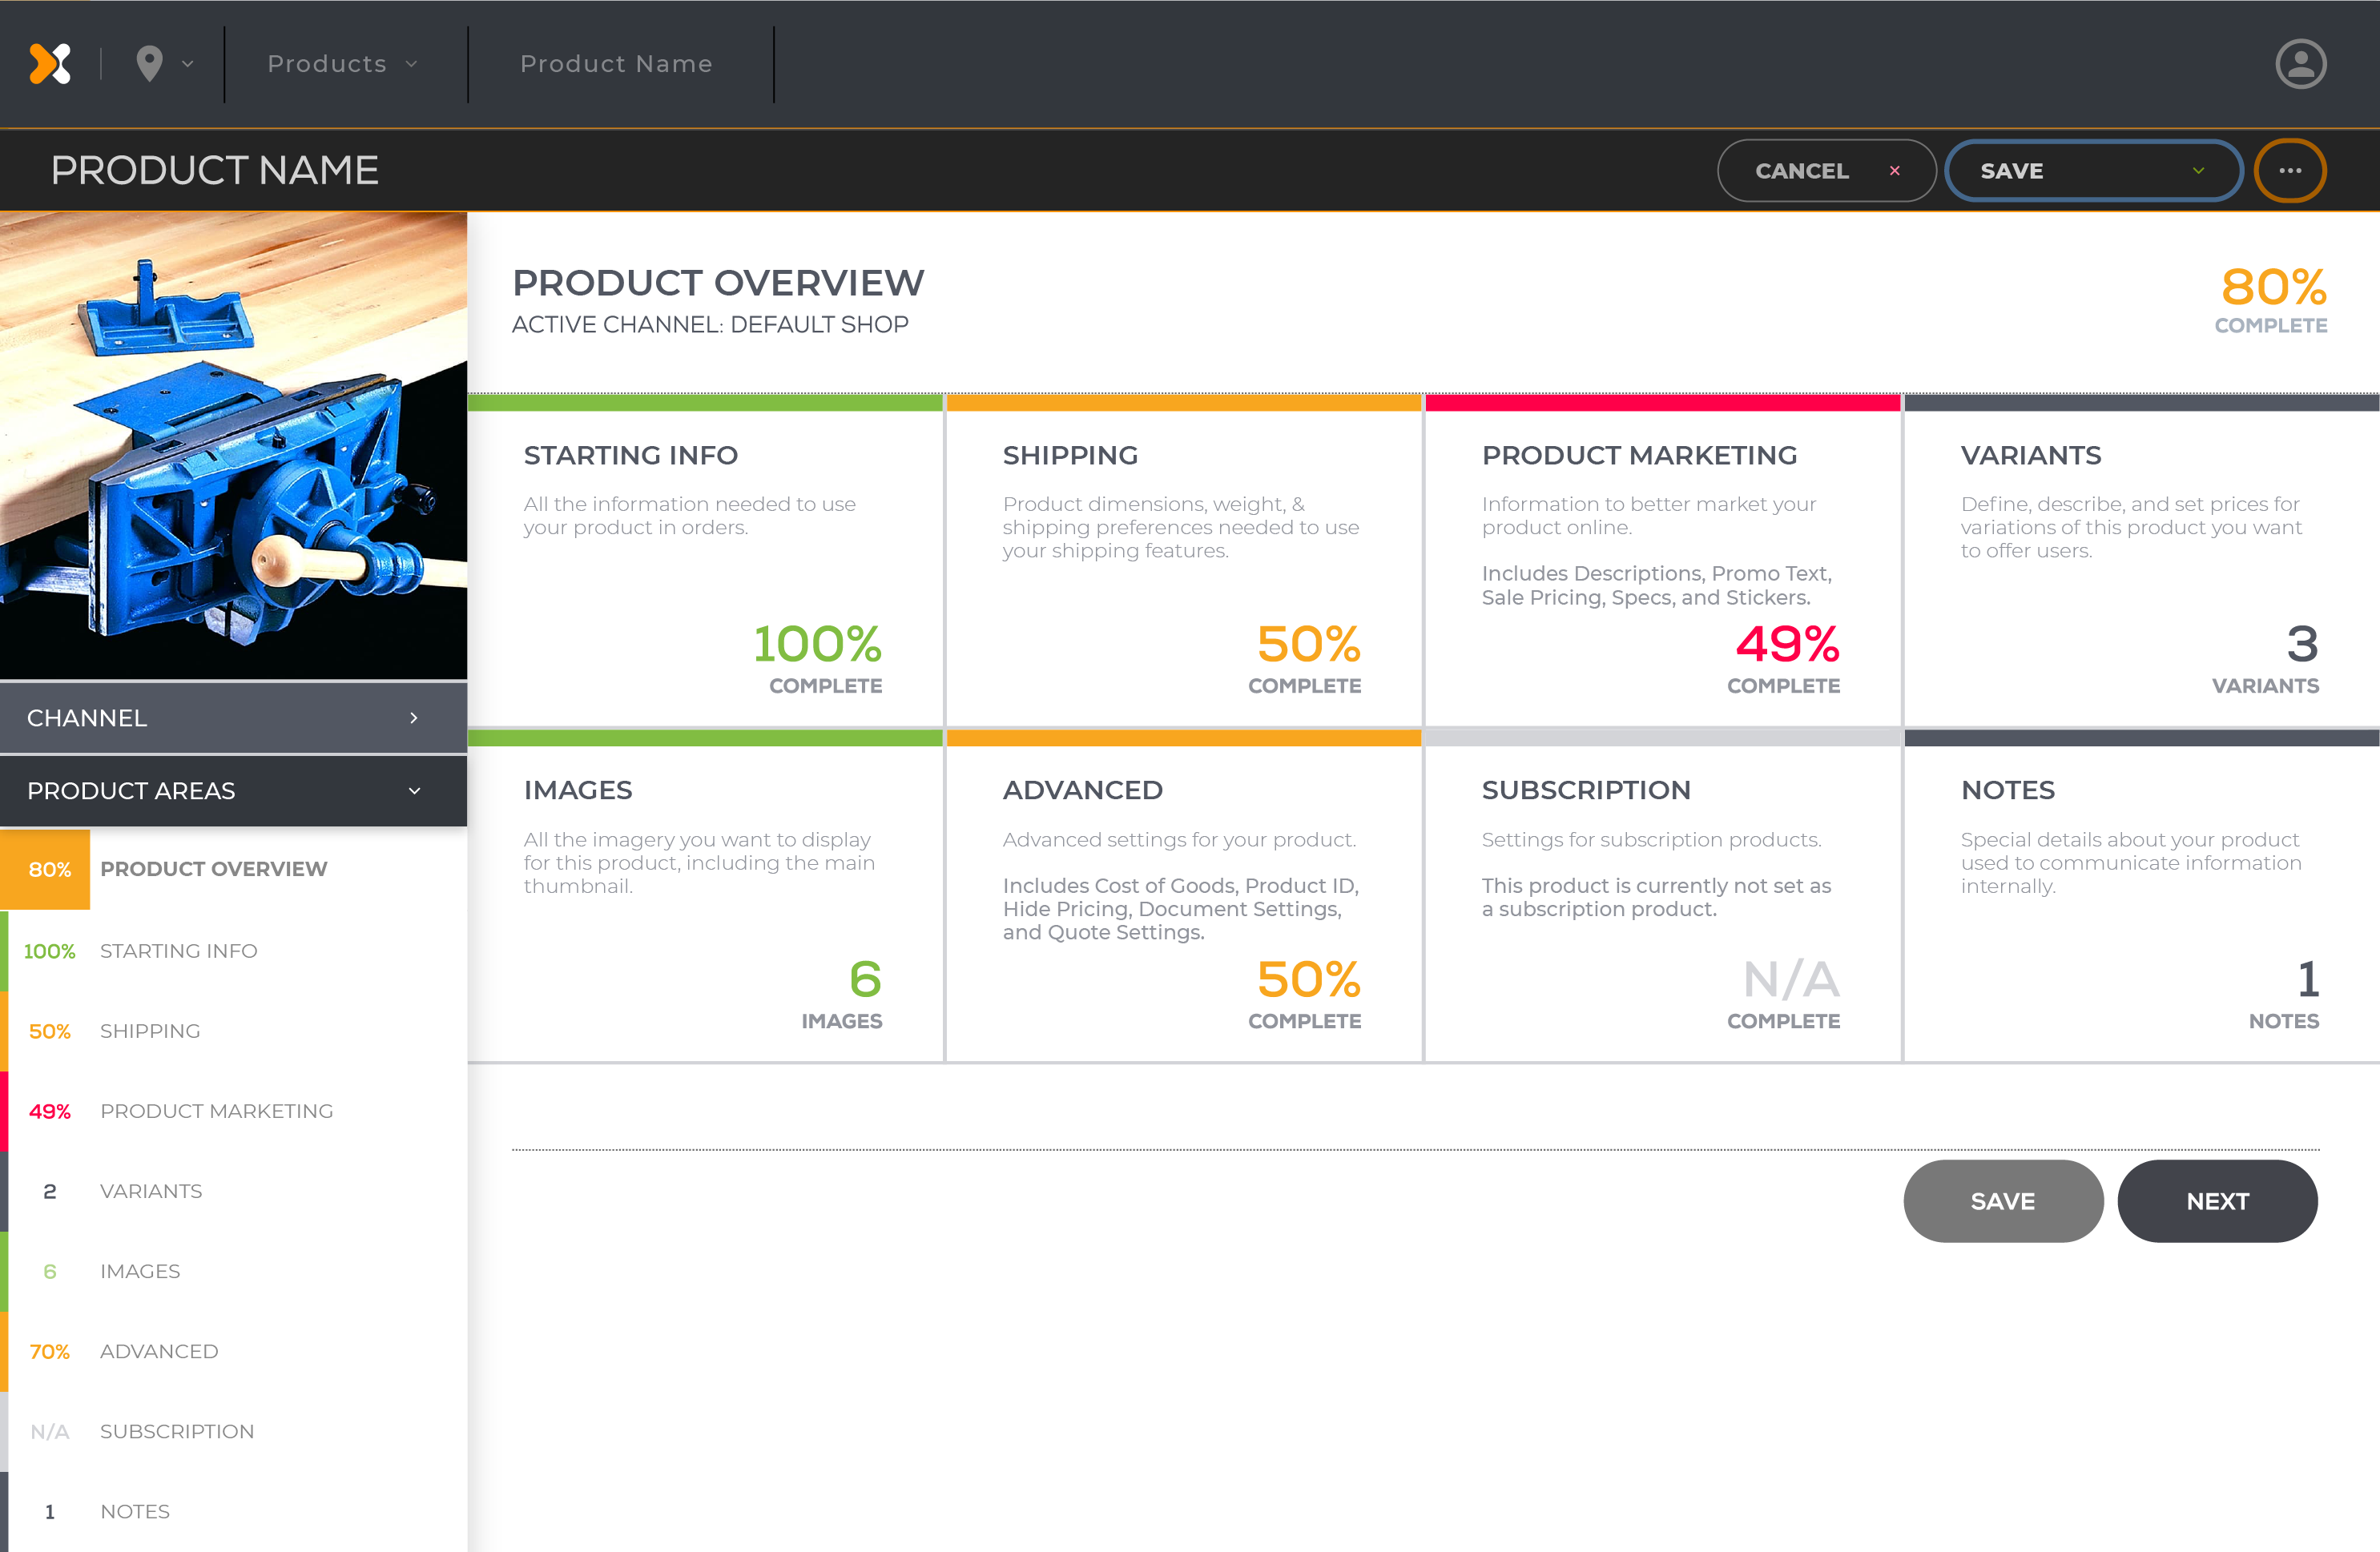The image size is (2380, 1552).
Task: Select Advanced 70% sidebar item
Action: click(158, 1351)
